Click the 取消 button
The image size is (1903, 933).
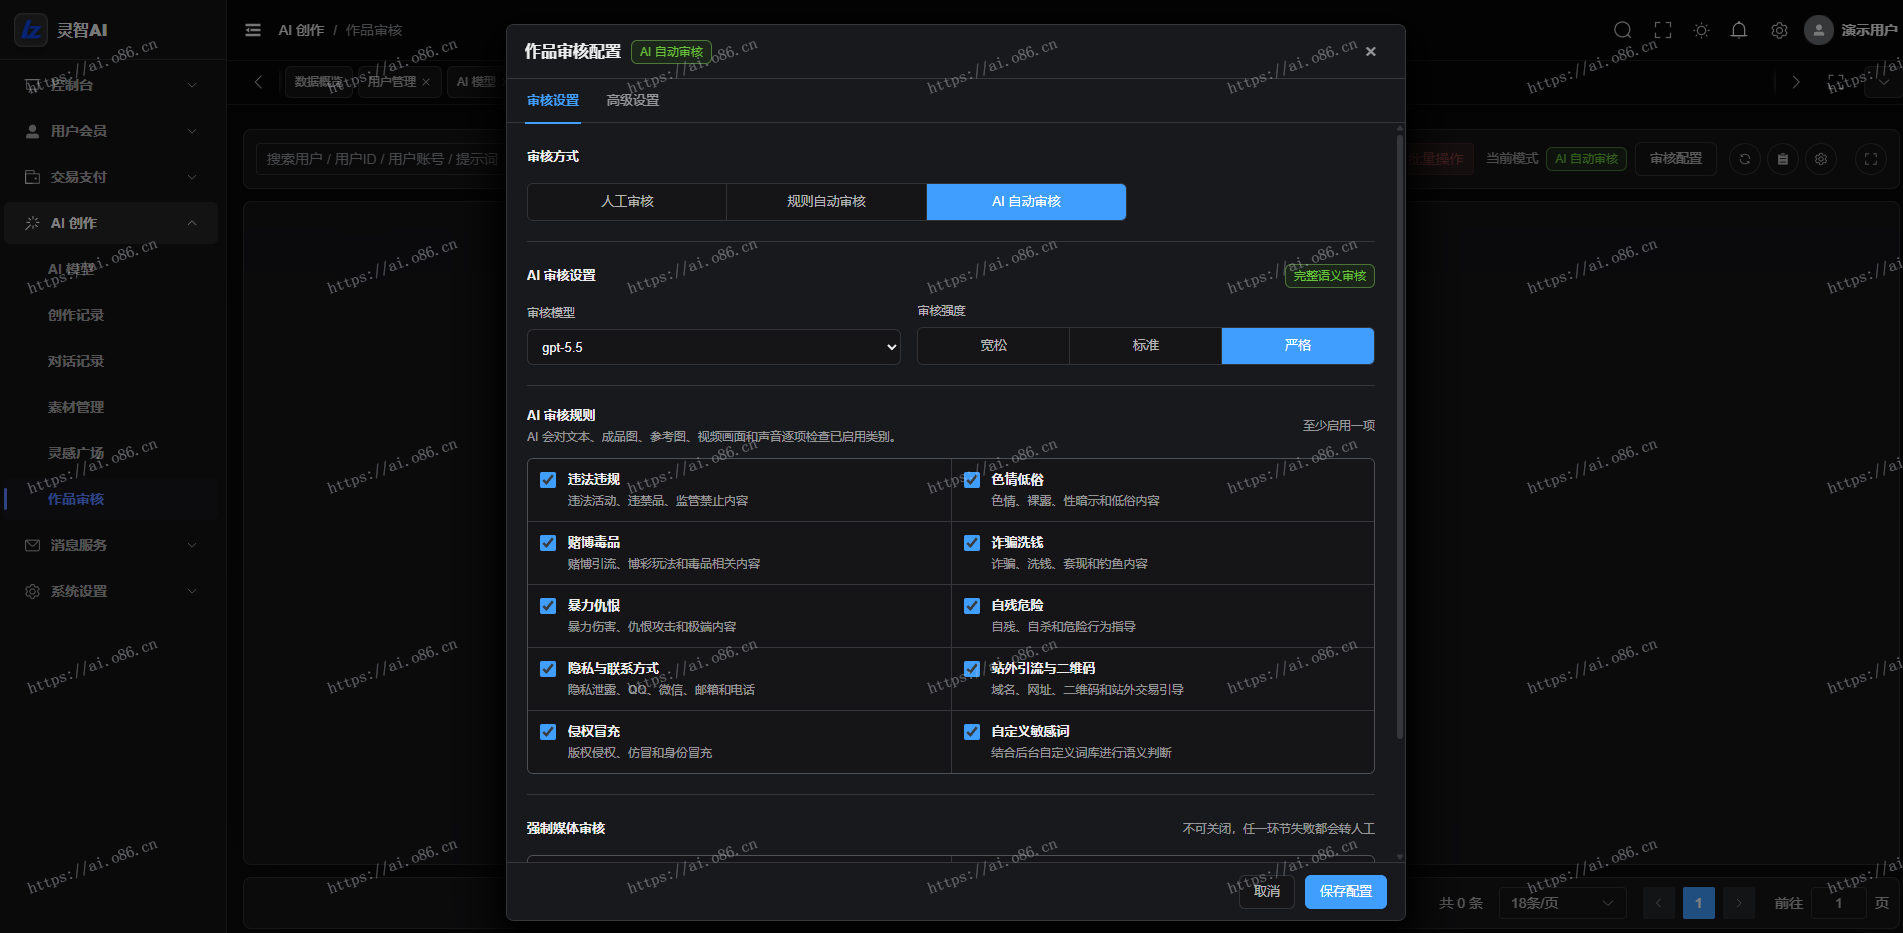pyautogui.click(x=1267, y=892)
